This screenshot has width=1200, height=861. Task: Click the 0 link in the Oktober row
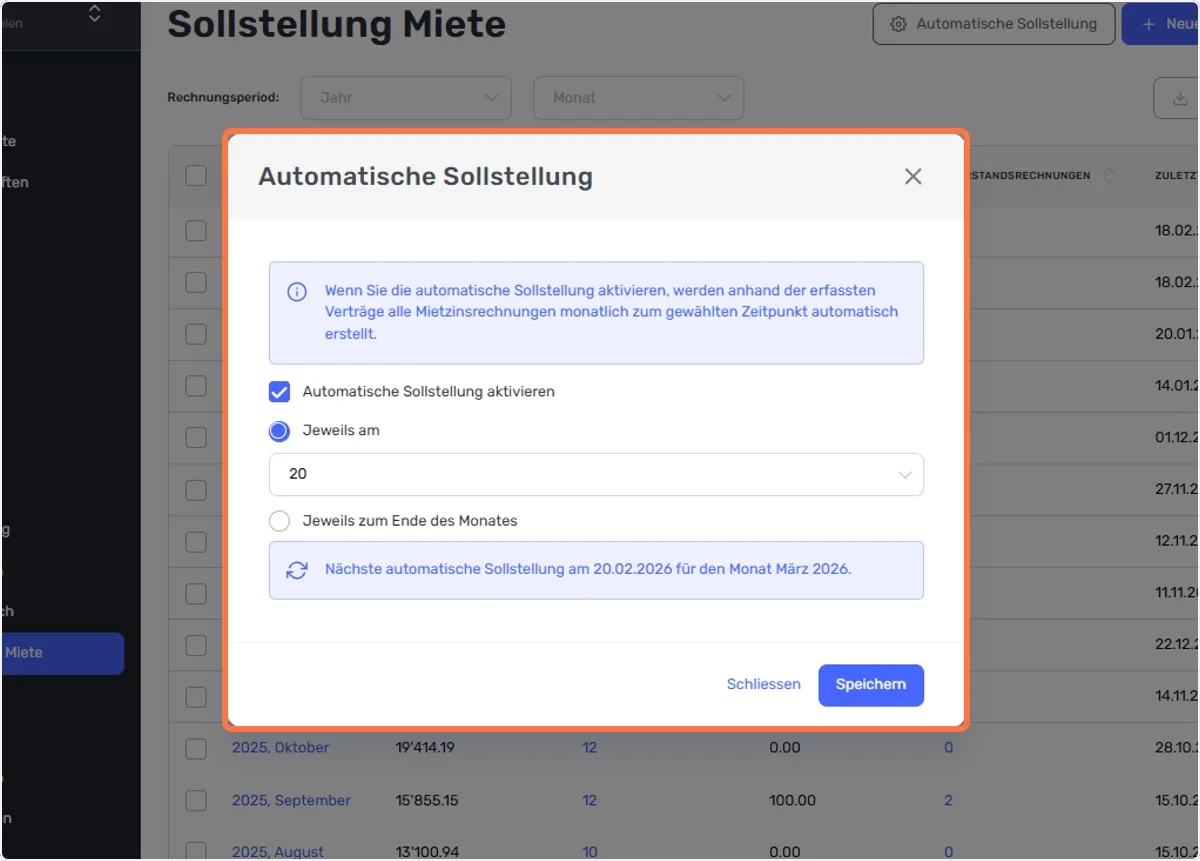[x=948, y=748]
